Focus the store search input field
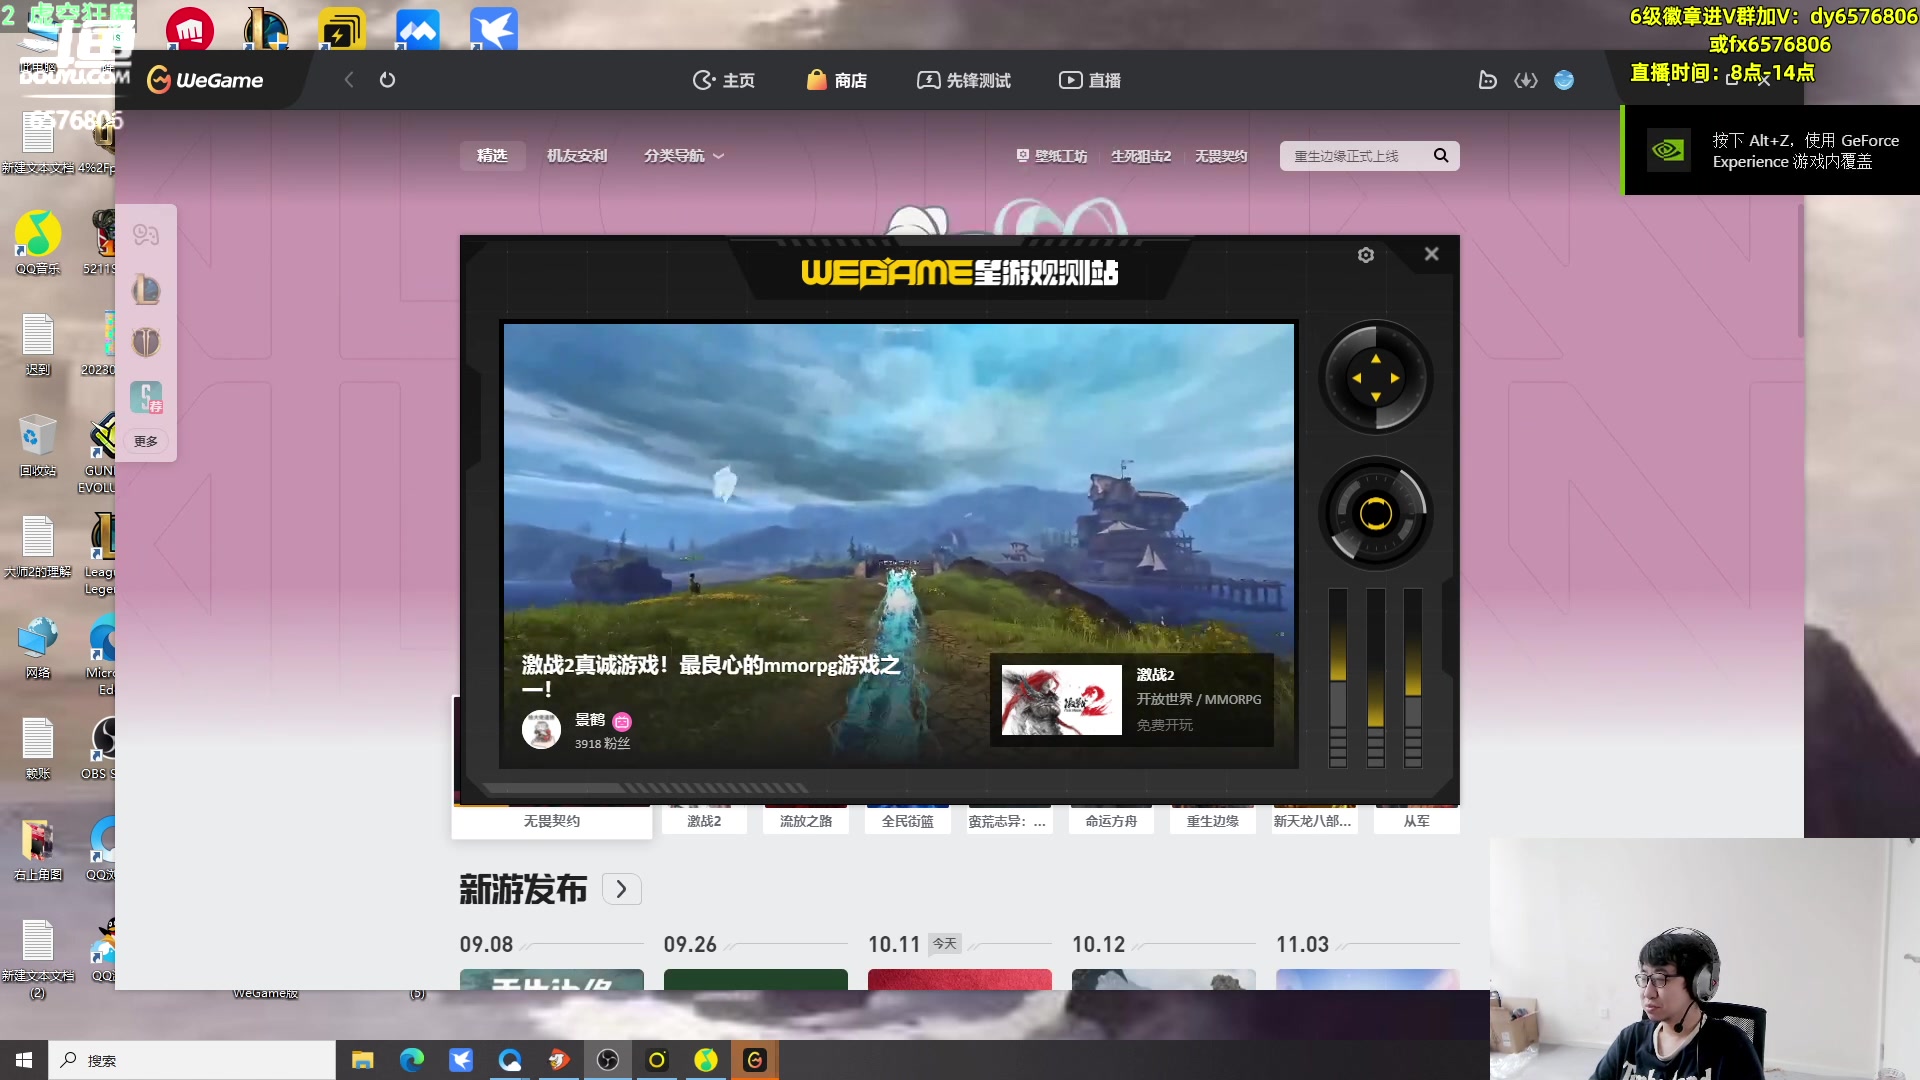The image size is (1920, 1080). click(1354, 156)
